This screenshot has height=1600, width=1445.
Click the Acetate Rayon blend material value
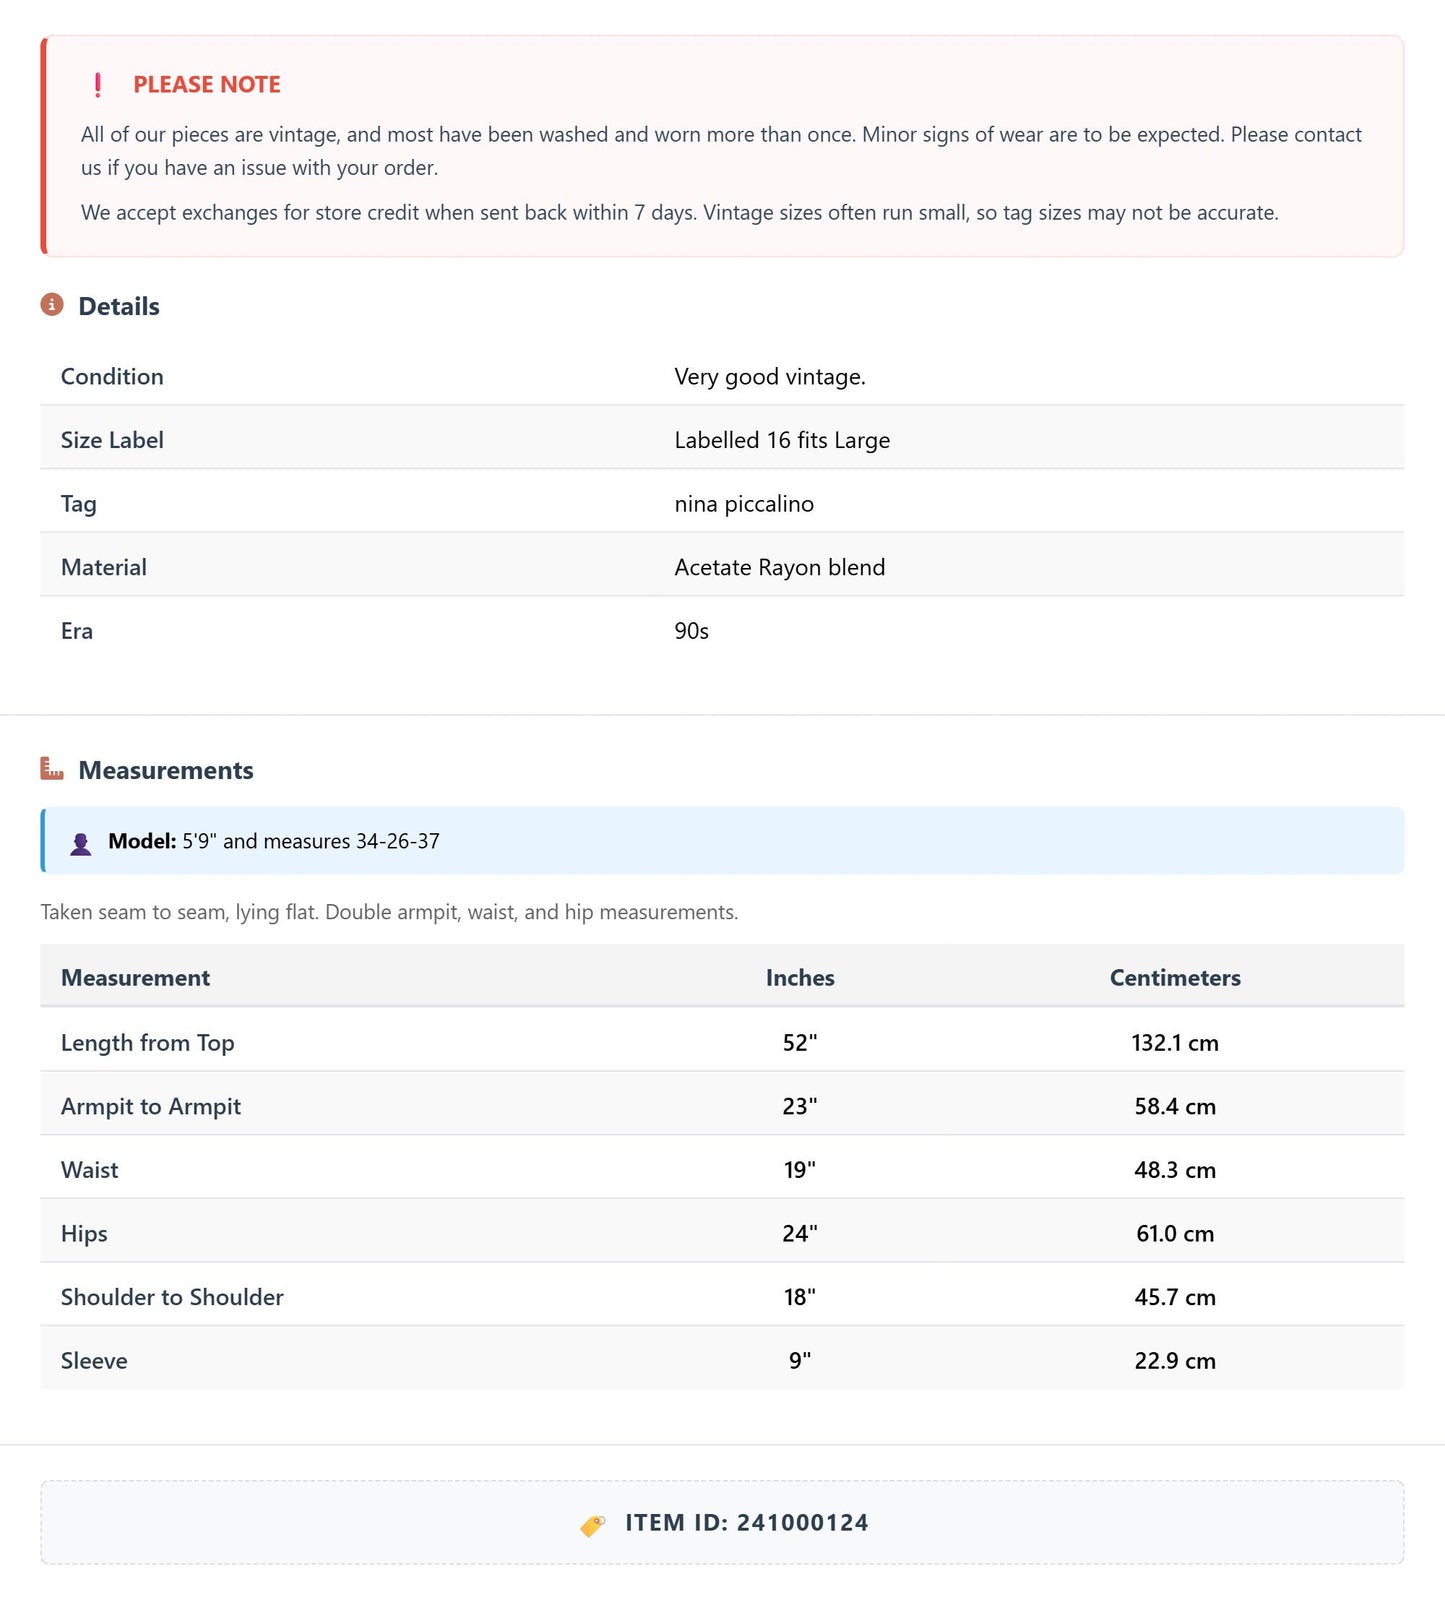pyautogui.click(x=780, y=568)
